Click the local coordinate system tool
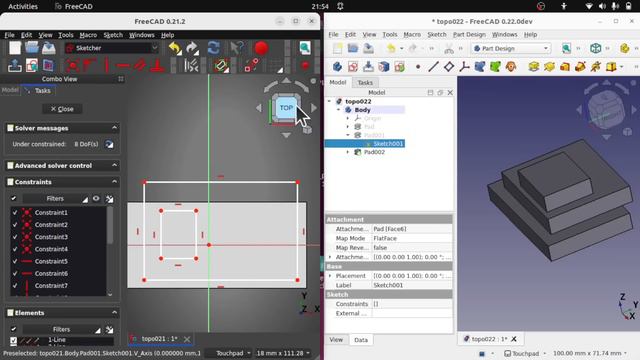 pos(464,66)
